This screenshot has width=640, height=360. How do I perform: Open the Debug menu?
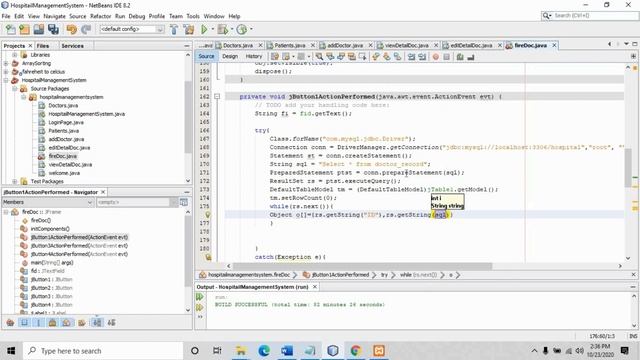pyautogui.click(x=137, y=16)
